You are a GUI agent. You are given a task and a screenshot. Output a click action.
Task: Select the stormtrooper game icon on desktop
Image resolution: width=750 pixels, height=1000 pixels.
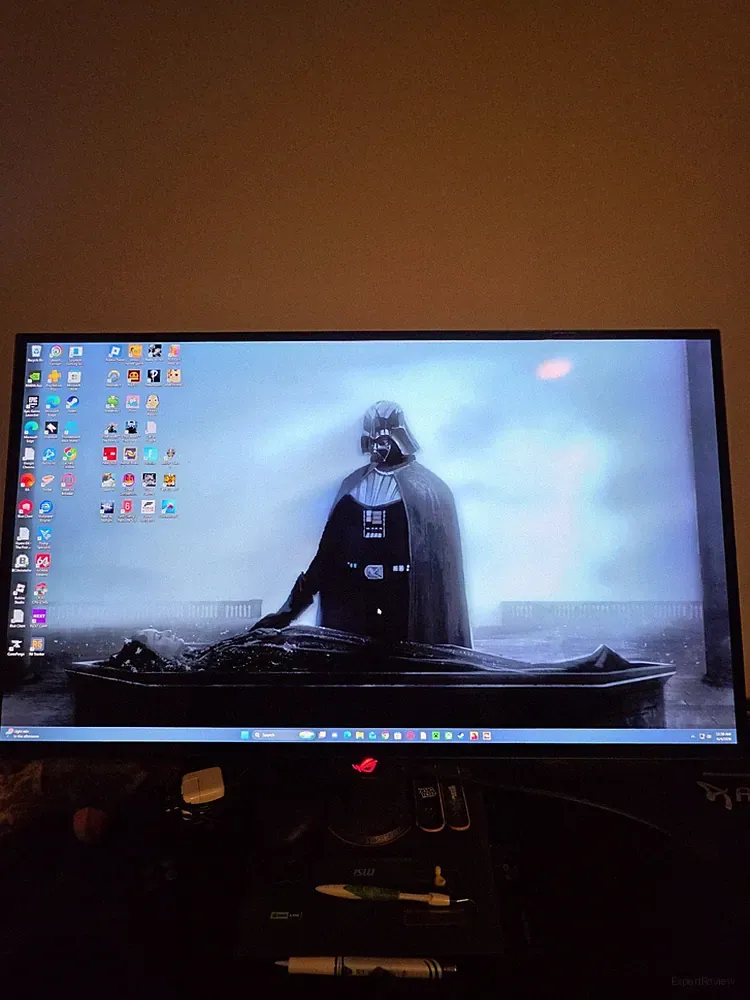coord(149,480)
